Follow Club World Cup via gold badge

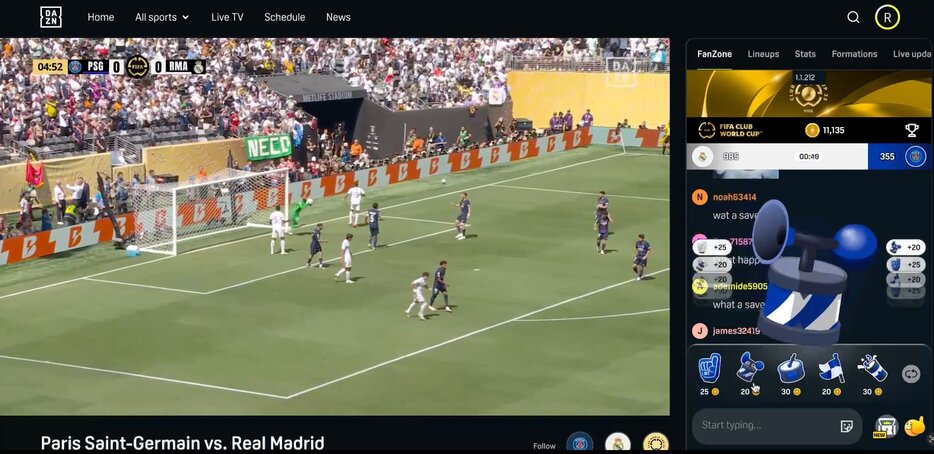click(656, 443)
